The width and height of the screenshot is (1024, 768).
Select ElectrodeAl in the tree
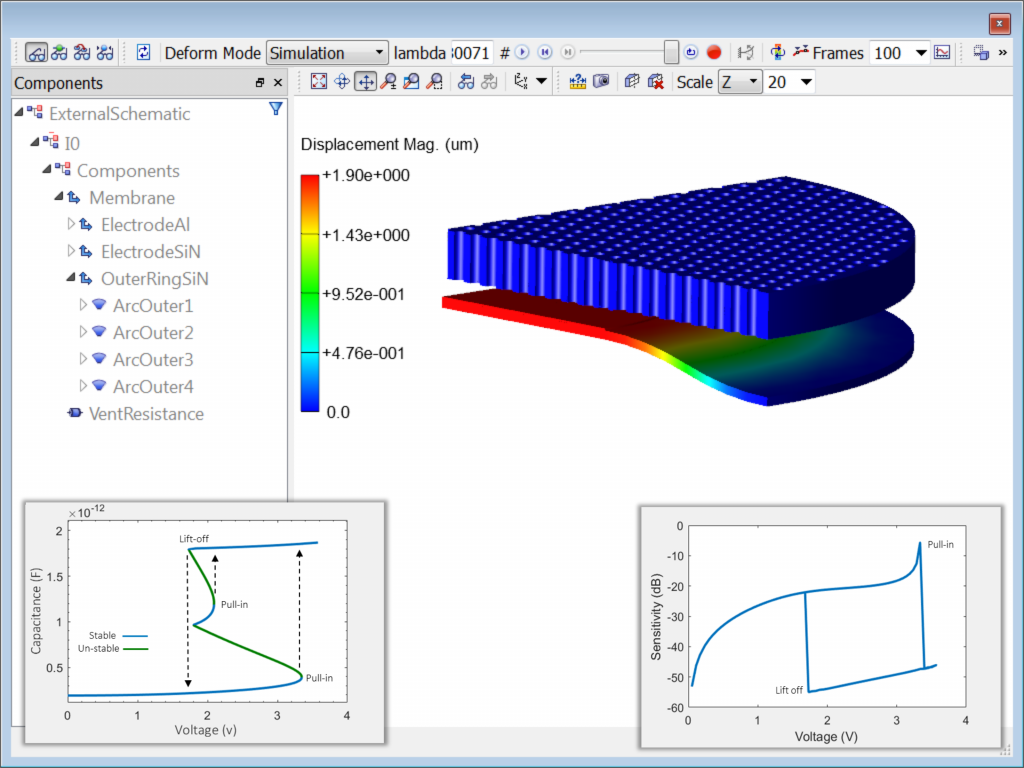145,225
